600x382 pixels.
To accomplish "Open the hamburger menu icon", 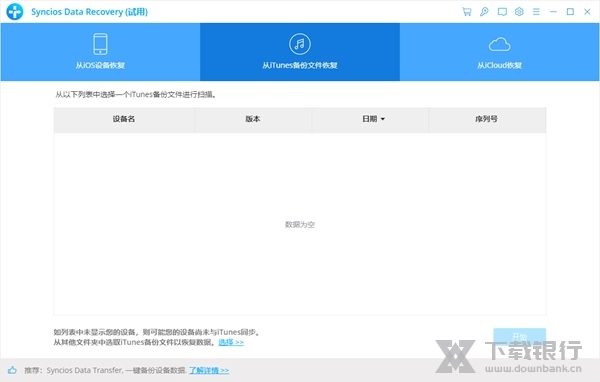I will tap(536, 12).
